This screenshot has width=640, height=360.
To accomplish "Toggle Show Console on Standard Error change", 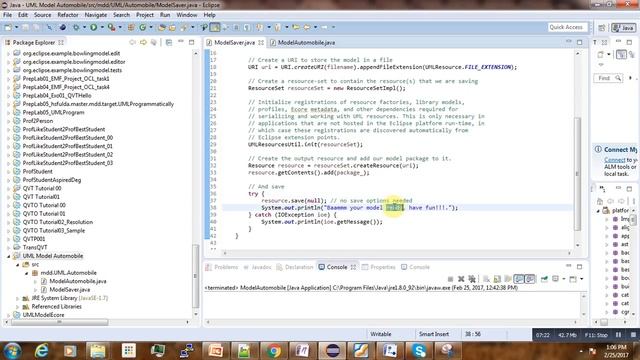I will (x=530, y=279).
